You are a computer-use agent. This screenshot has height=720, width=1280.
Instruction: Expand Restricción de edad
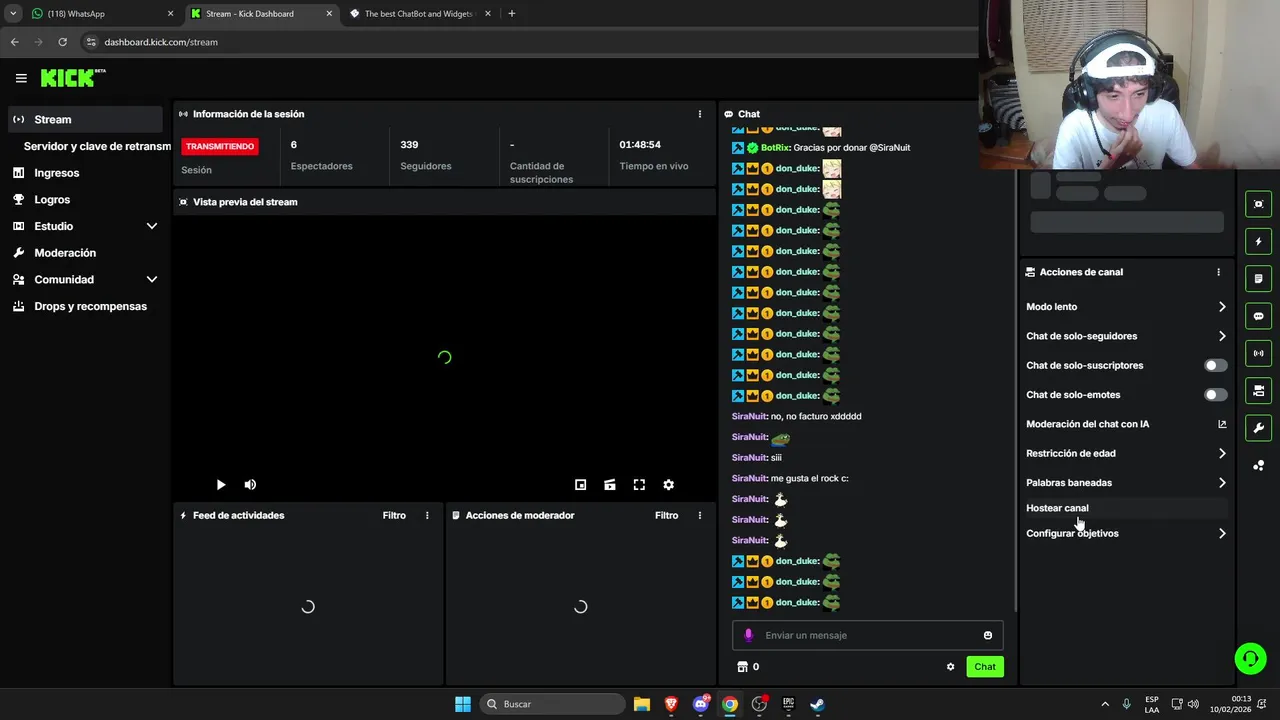[1126, 453]
